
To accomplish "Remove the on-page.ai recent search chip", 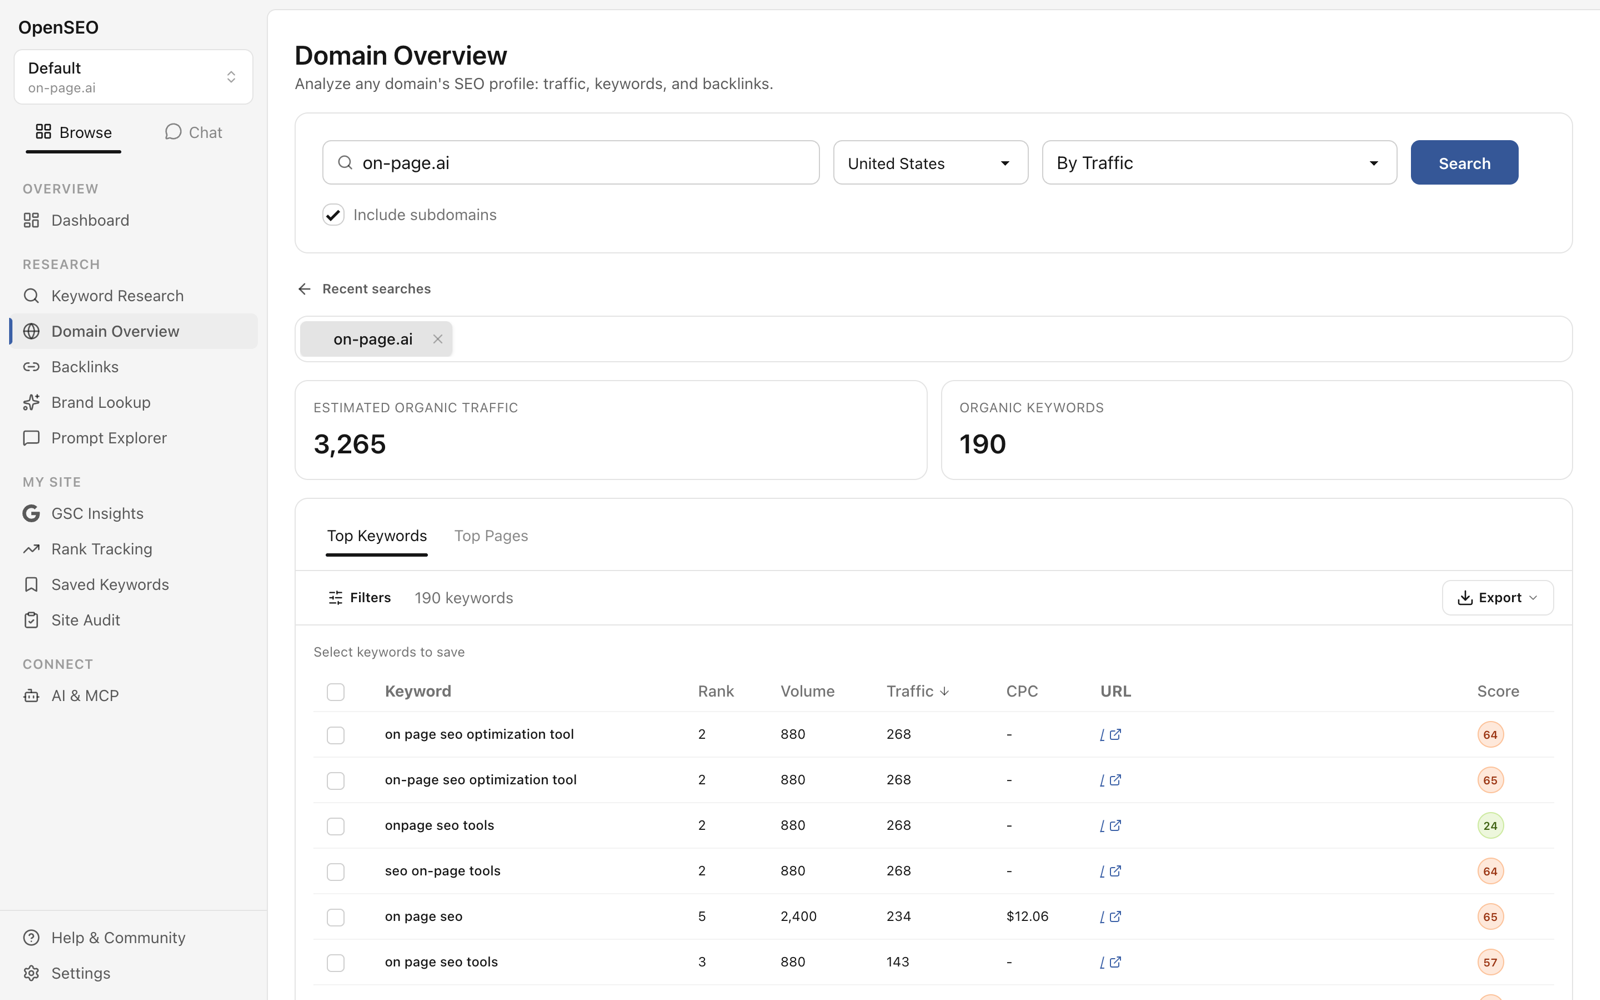I will pyautogui.click(x=437, y=339).
